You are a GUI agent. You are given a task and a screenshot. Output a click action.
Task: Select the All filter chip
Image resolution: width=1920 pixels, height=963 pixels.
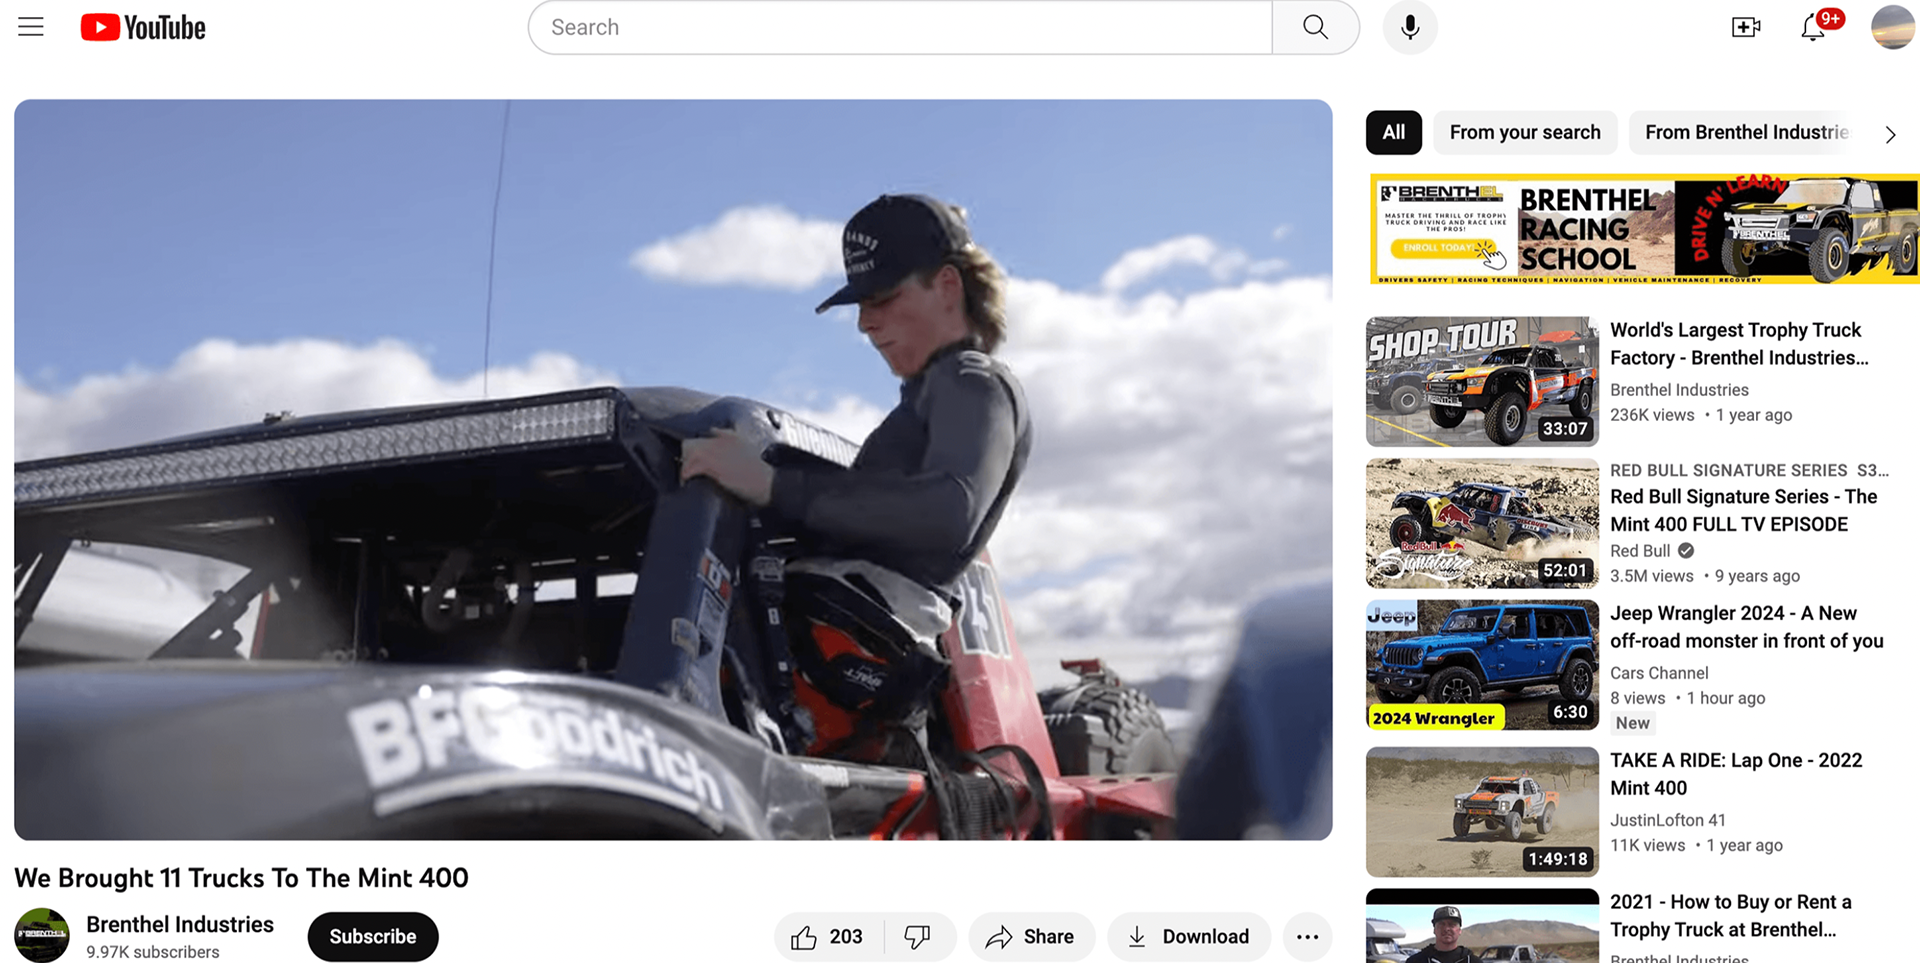coord(1394,132)
